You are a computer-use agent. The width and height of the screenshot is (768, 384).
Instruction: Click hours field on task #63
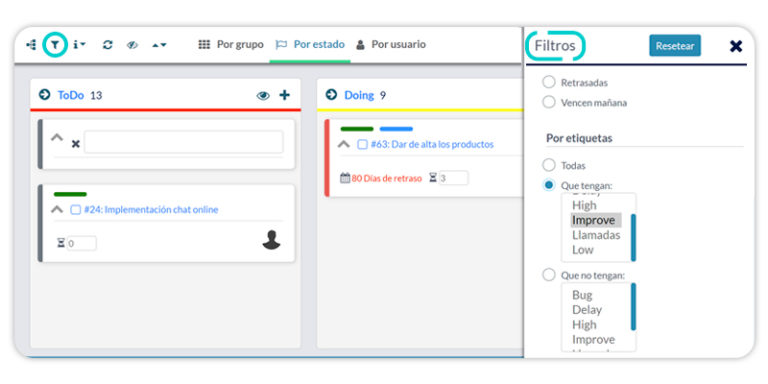453,178
